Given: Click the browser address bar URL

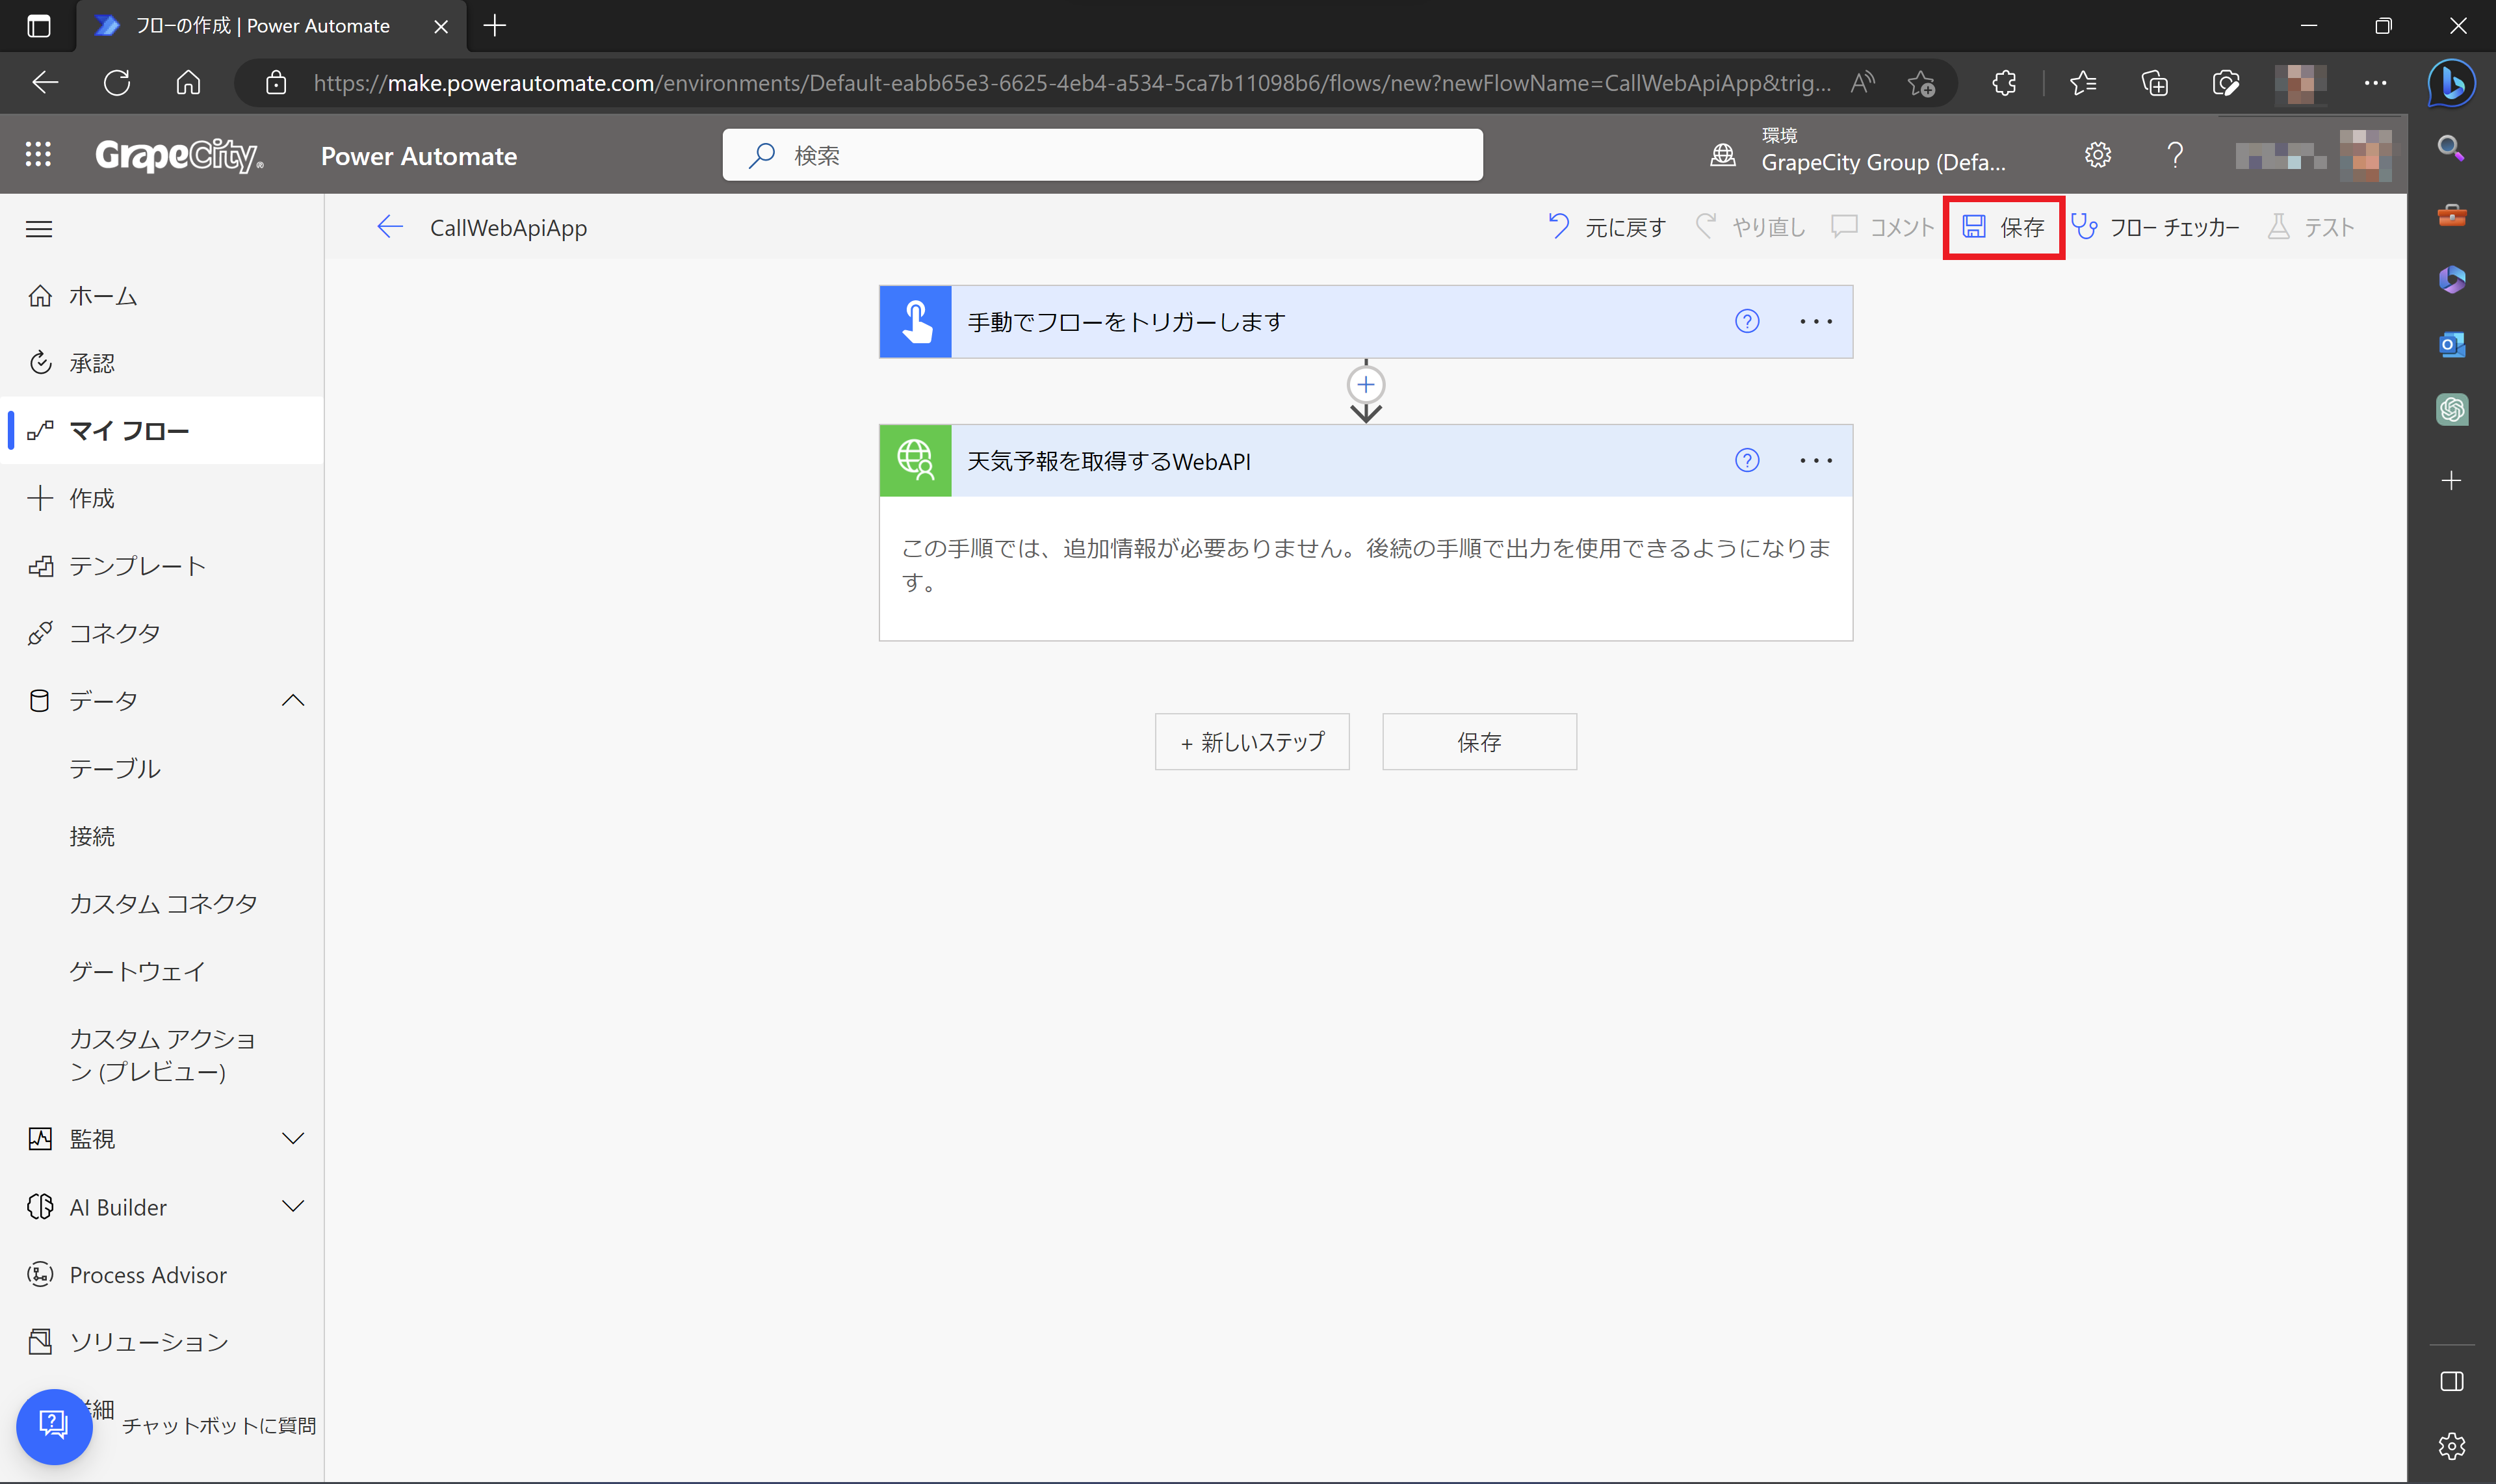Looking at the screenshot, I should pyautogui.click(x=1072, y=83).
